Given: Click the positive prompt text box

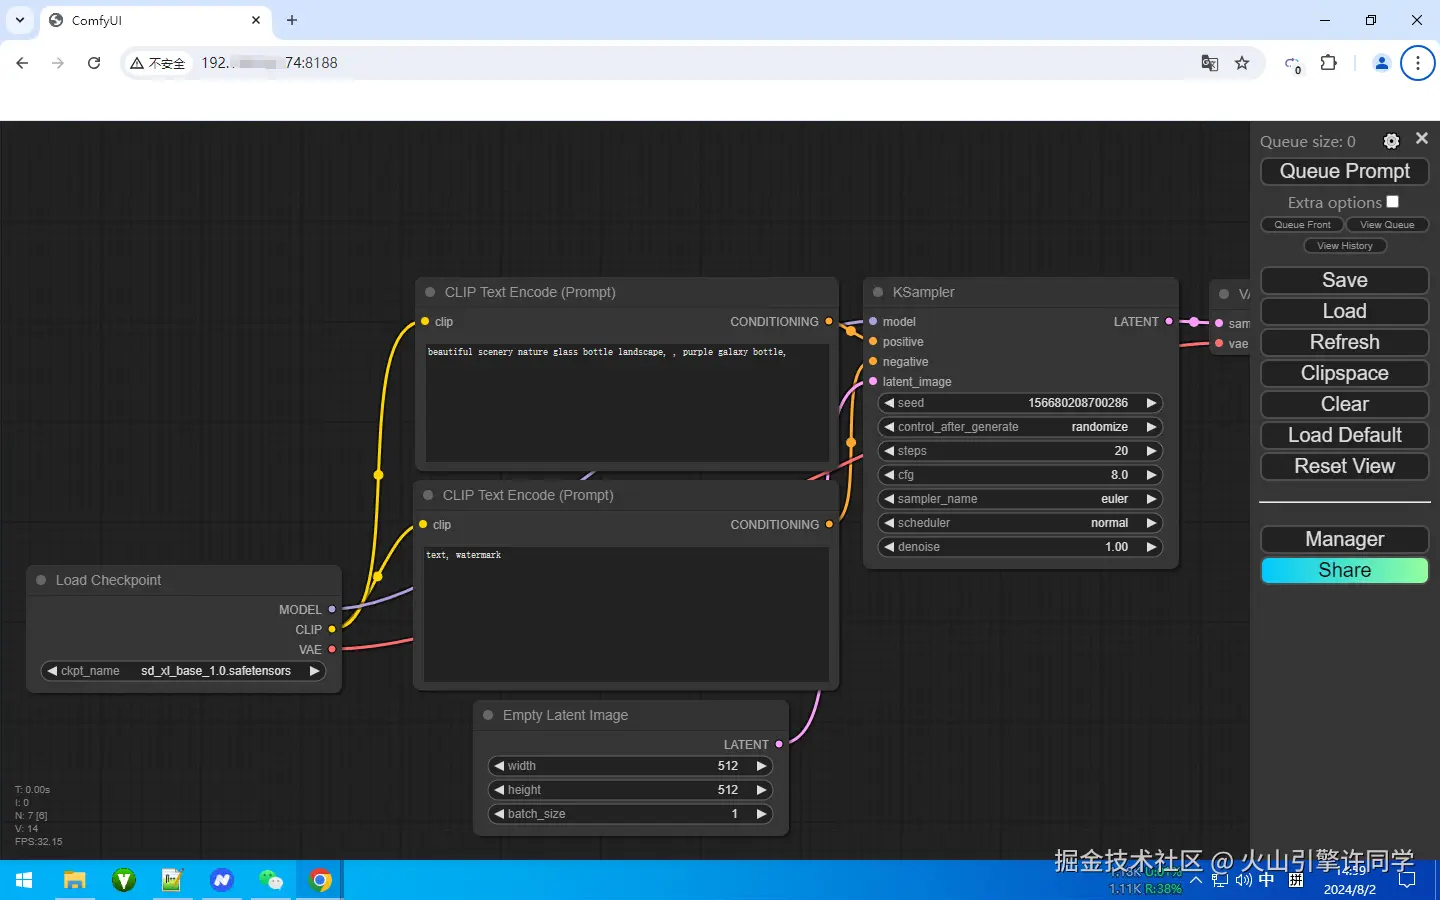Looking at the screenshot, I should [x=627, y=403].
